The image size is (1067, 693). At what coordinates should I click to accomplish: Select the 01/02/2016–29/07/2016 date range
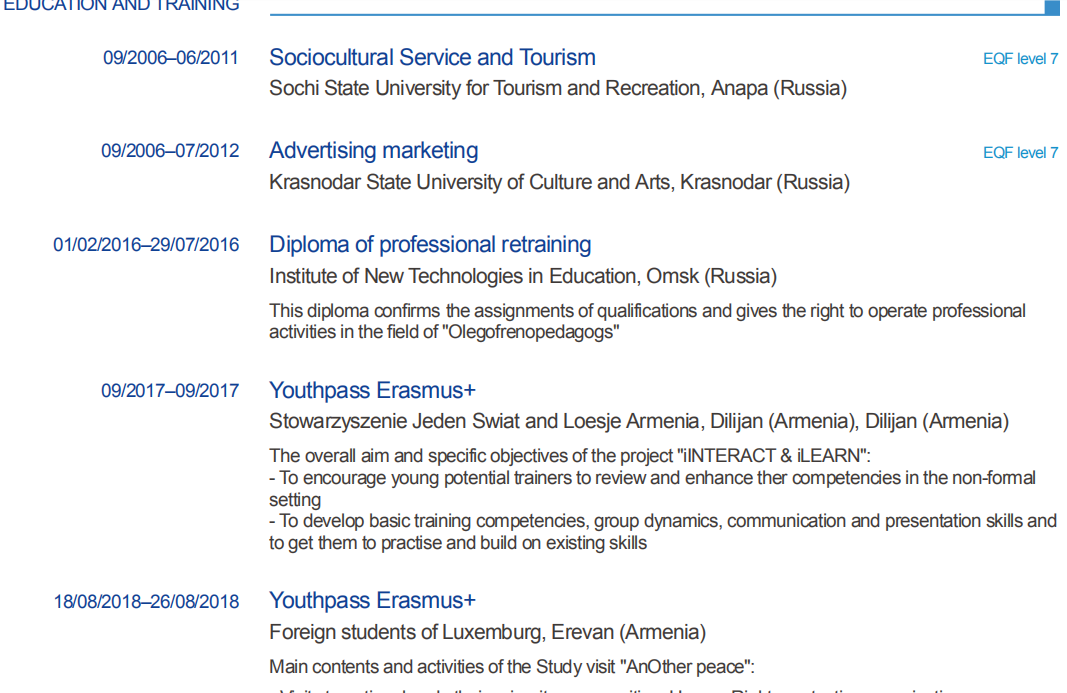[146, 245]
